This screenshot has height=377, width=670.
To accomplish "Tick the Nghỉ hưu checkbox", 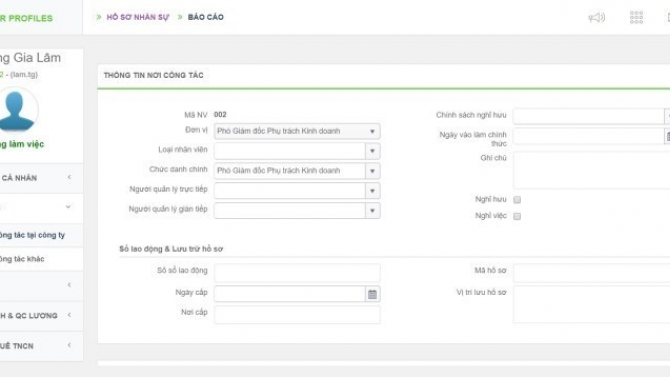I will coord(517,200).
